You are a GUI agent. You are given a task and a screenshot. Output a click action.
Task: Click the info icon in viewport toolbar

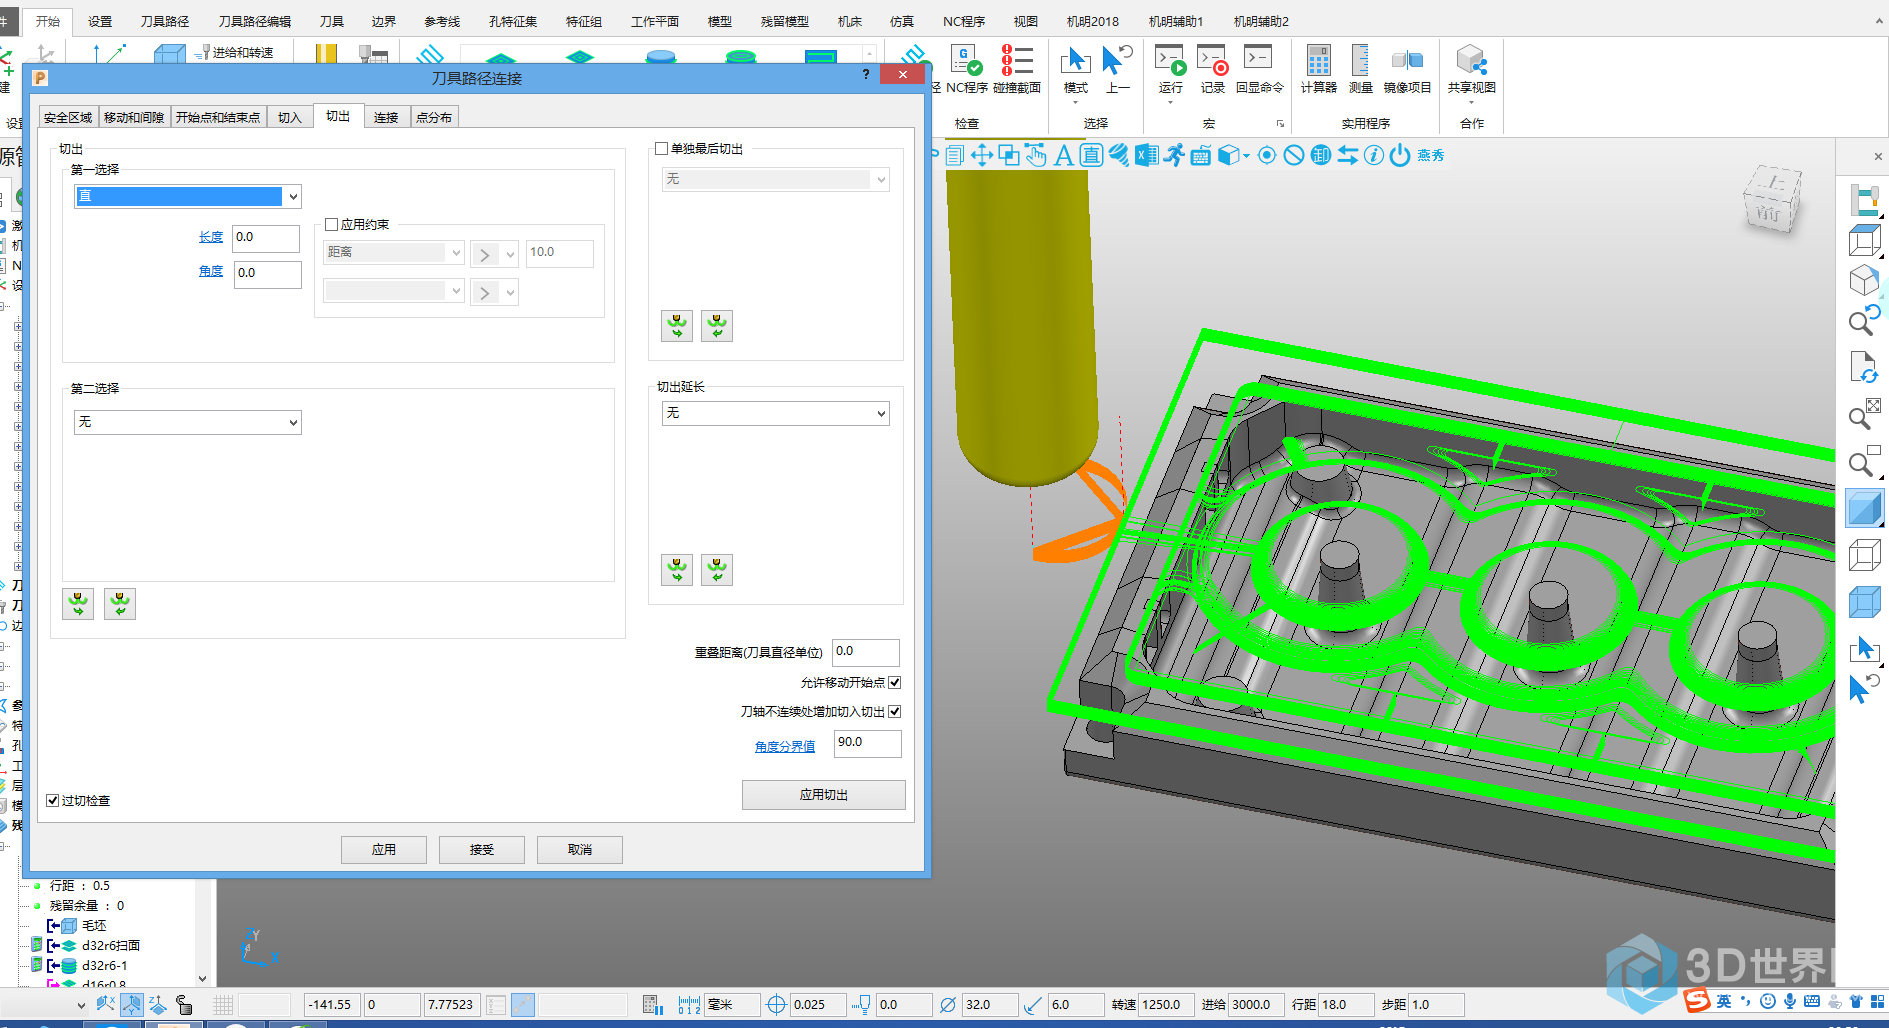pyautogui.click(x=1374, y=155)
